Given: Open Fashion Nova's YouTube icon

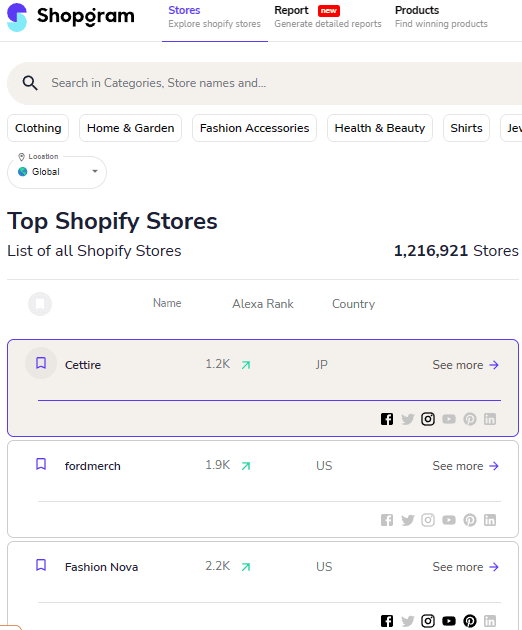Looking at the screenshot, I should tap(449, 621).
